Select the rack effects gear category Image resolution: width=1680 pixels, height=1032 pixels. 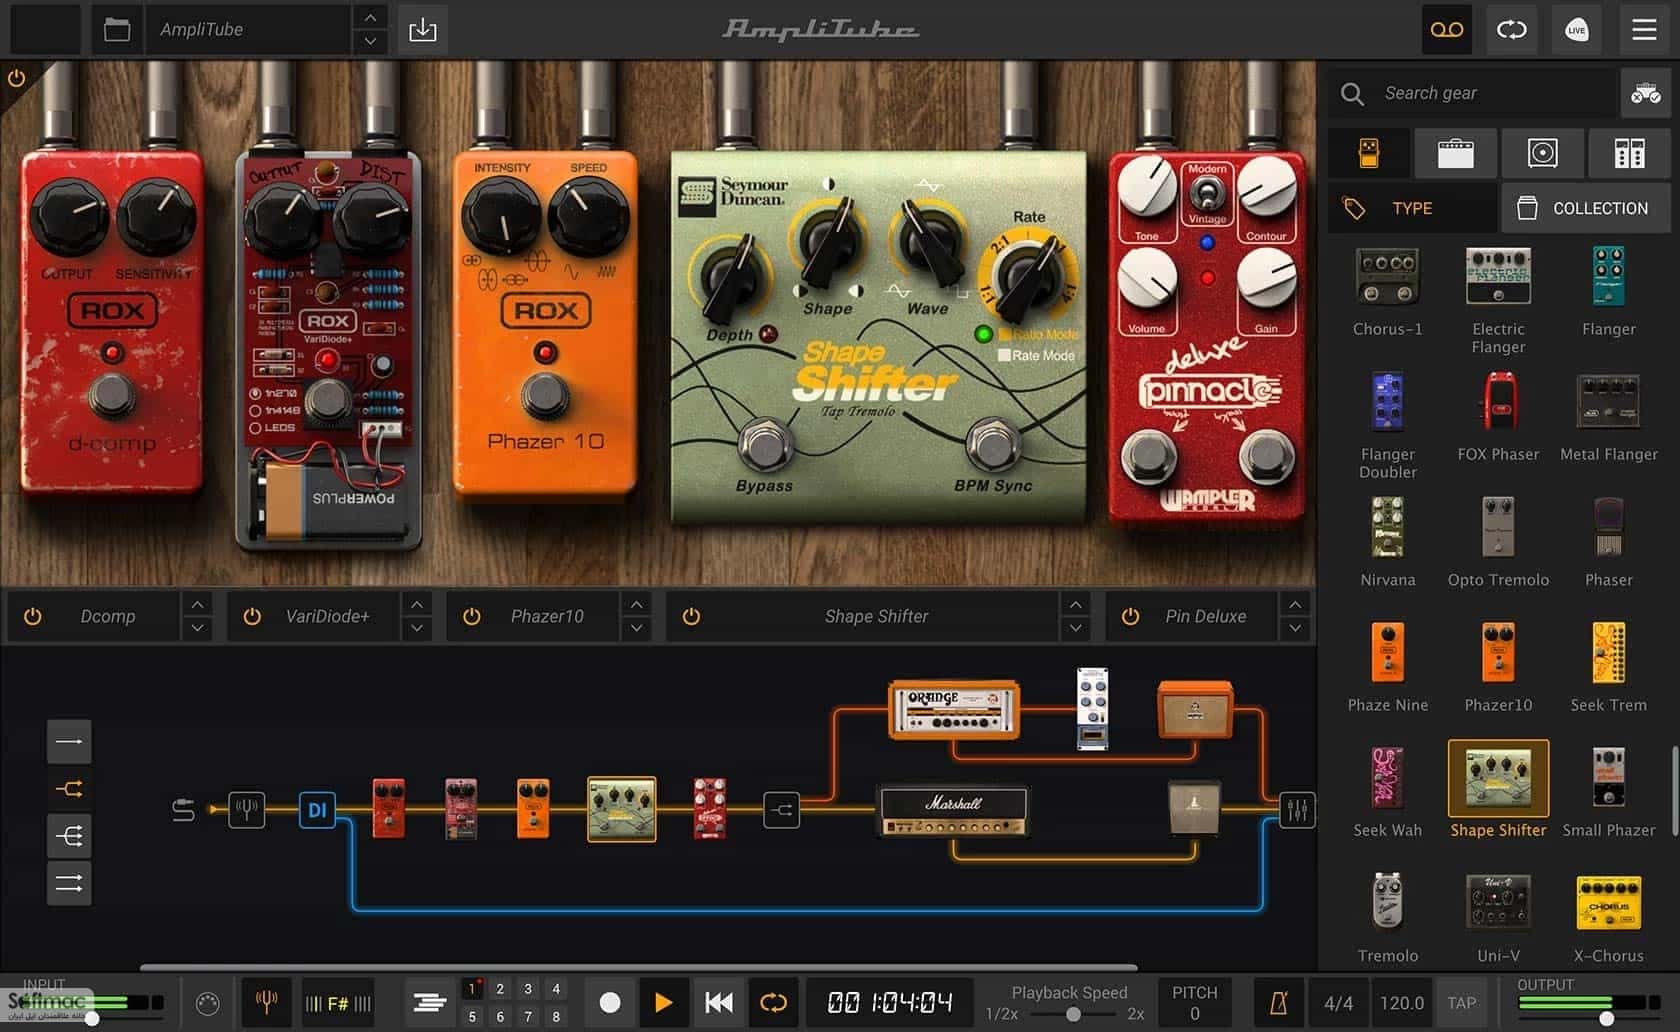point(1629,153)
